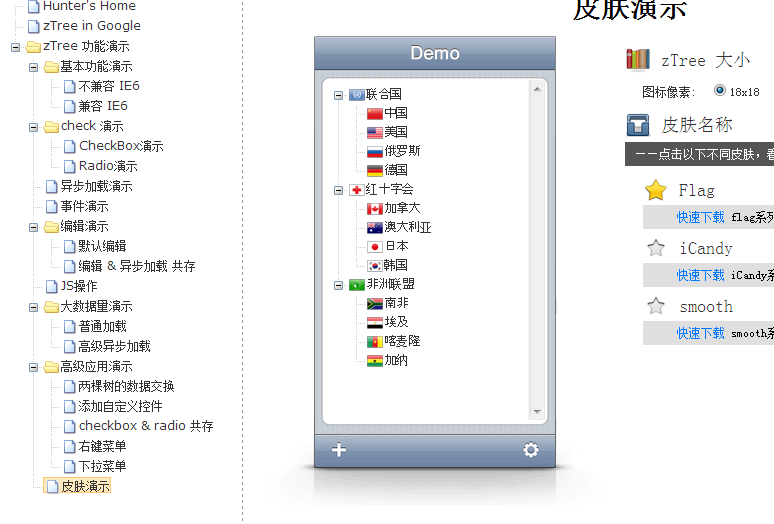Click the Germany flag icon next to 德国
This screenshot has height=524, width=774.
tap(375, 171)
